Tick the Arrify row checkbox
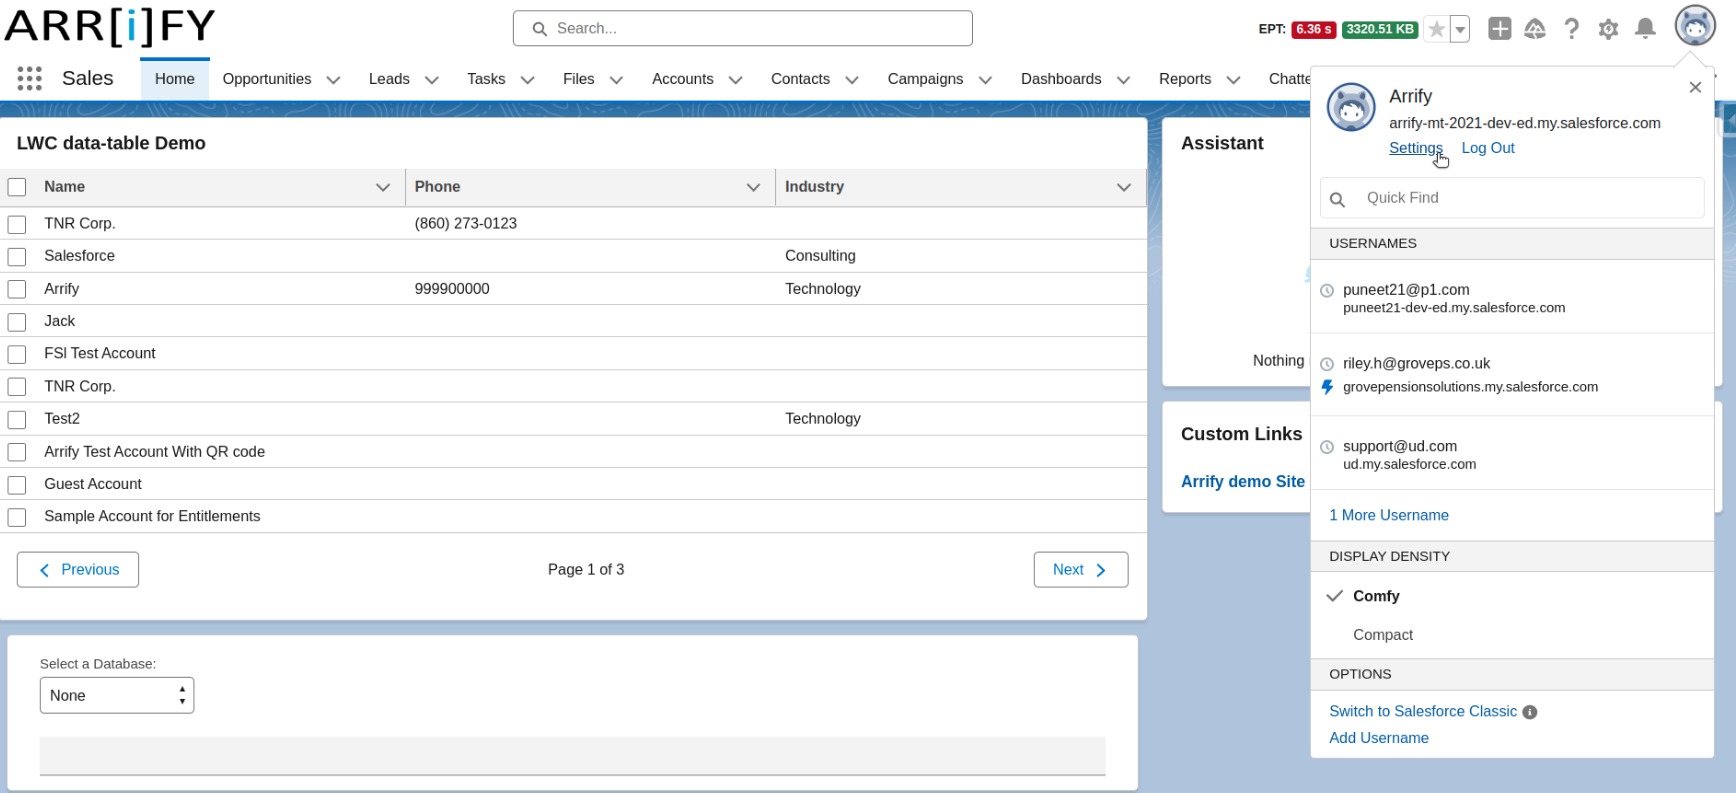Screen dimensions: 1736x793 click(x=17, y=289)
